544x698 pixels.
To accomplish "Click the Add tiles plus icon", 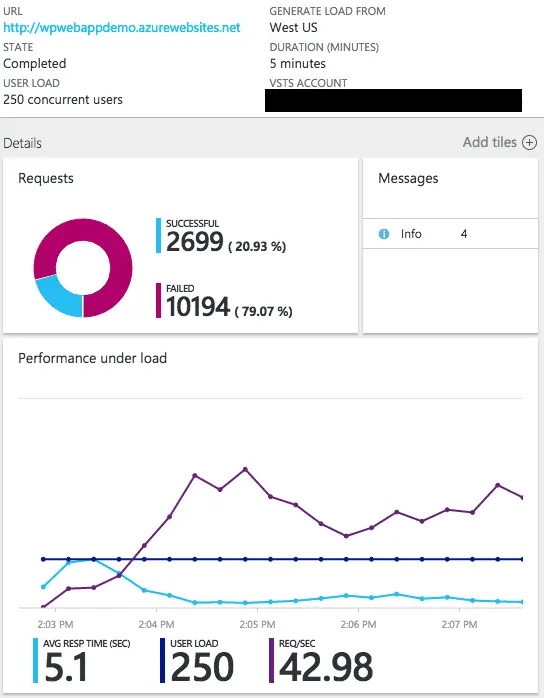I will tap(529, 142).
